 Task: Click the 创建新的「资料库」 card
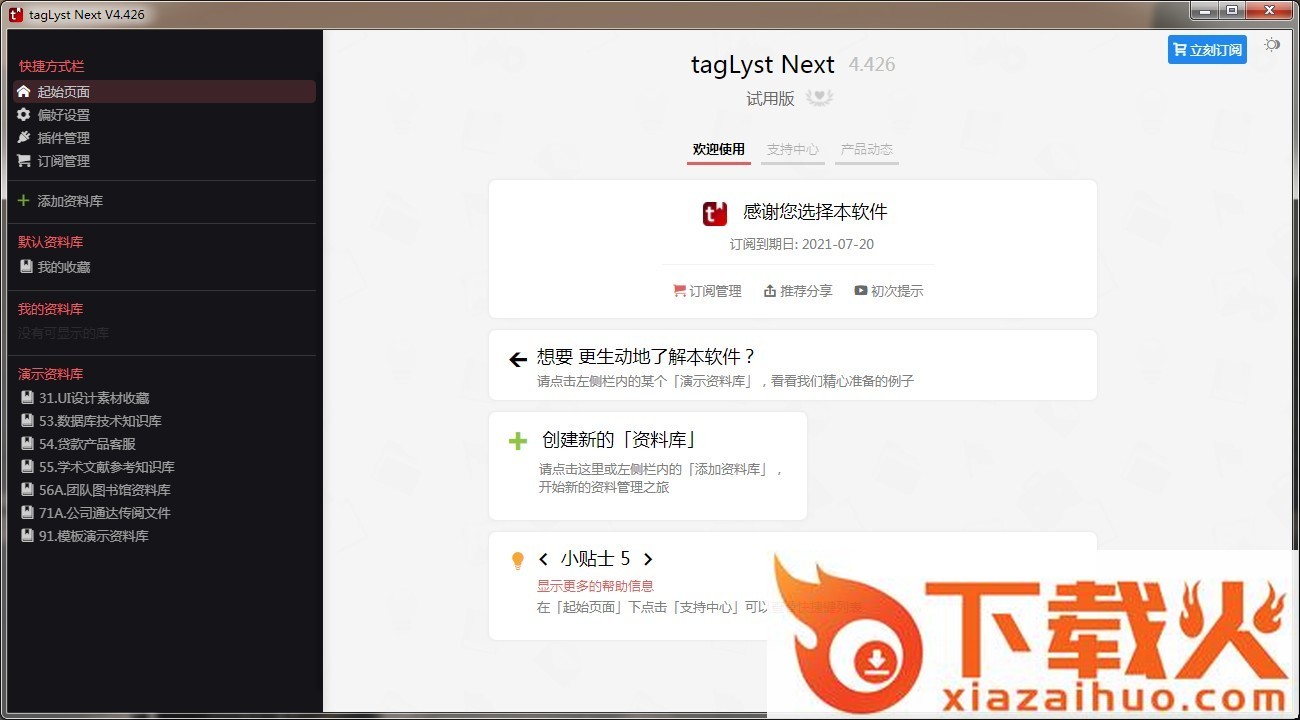(x=648, y=466)
